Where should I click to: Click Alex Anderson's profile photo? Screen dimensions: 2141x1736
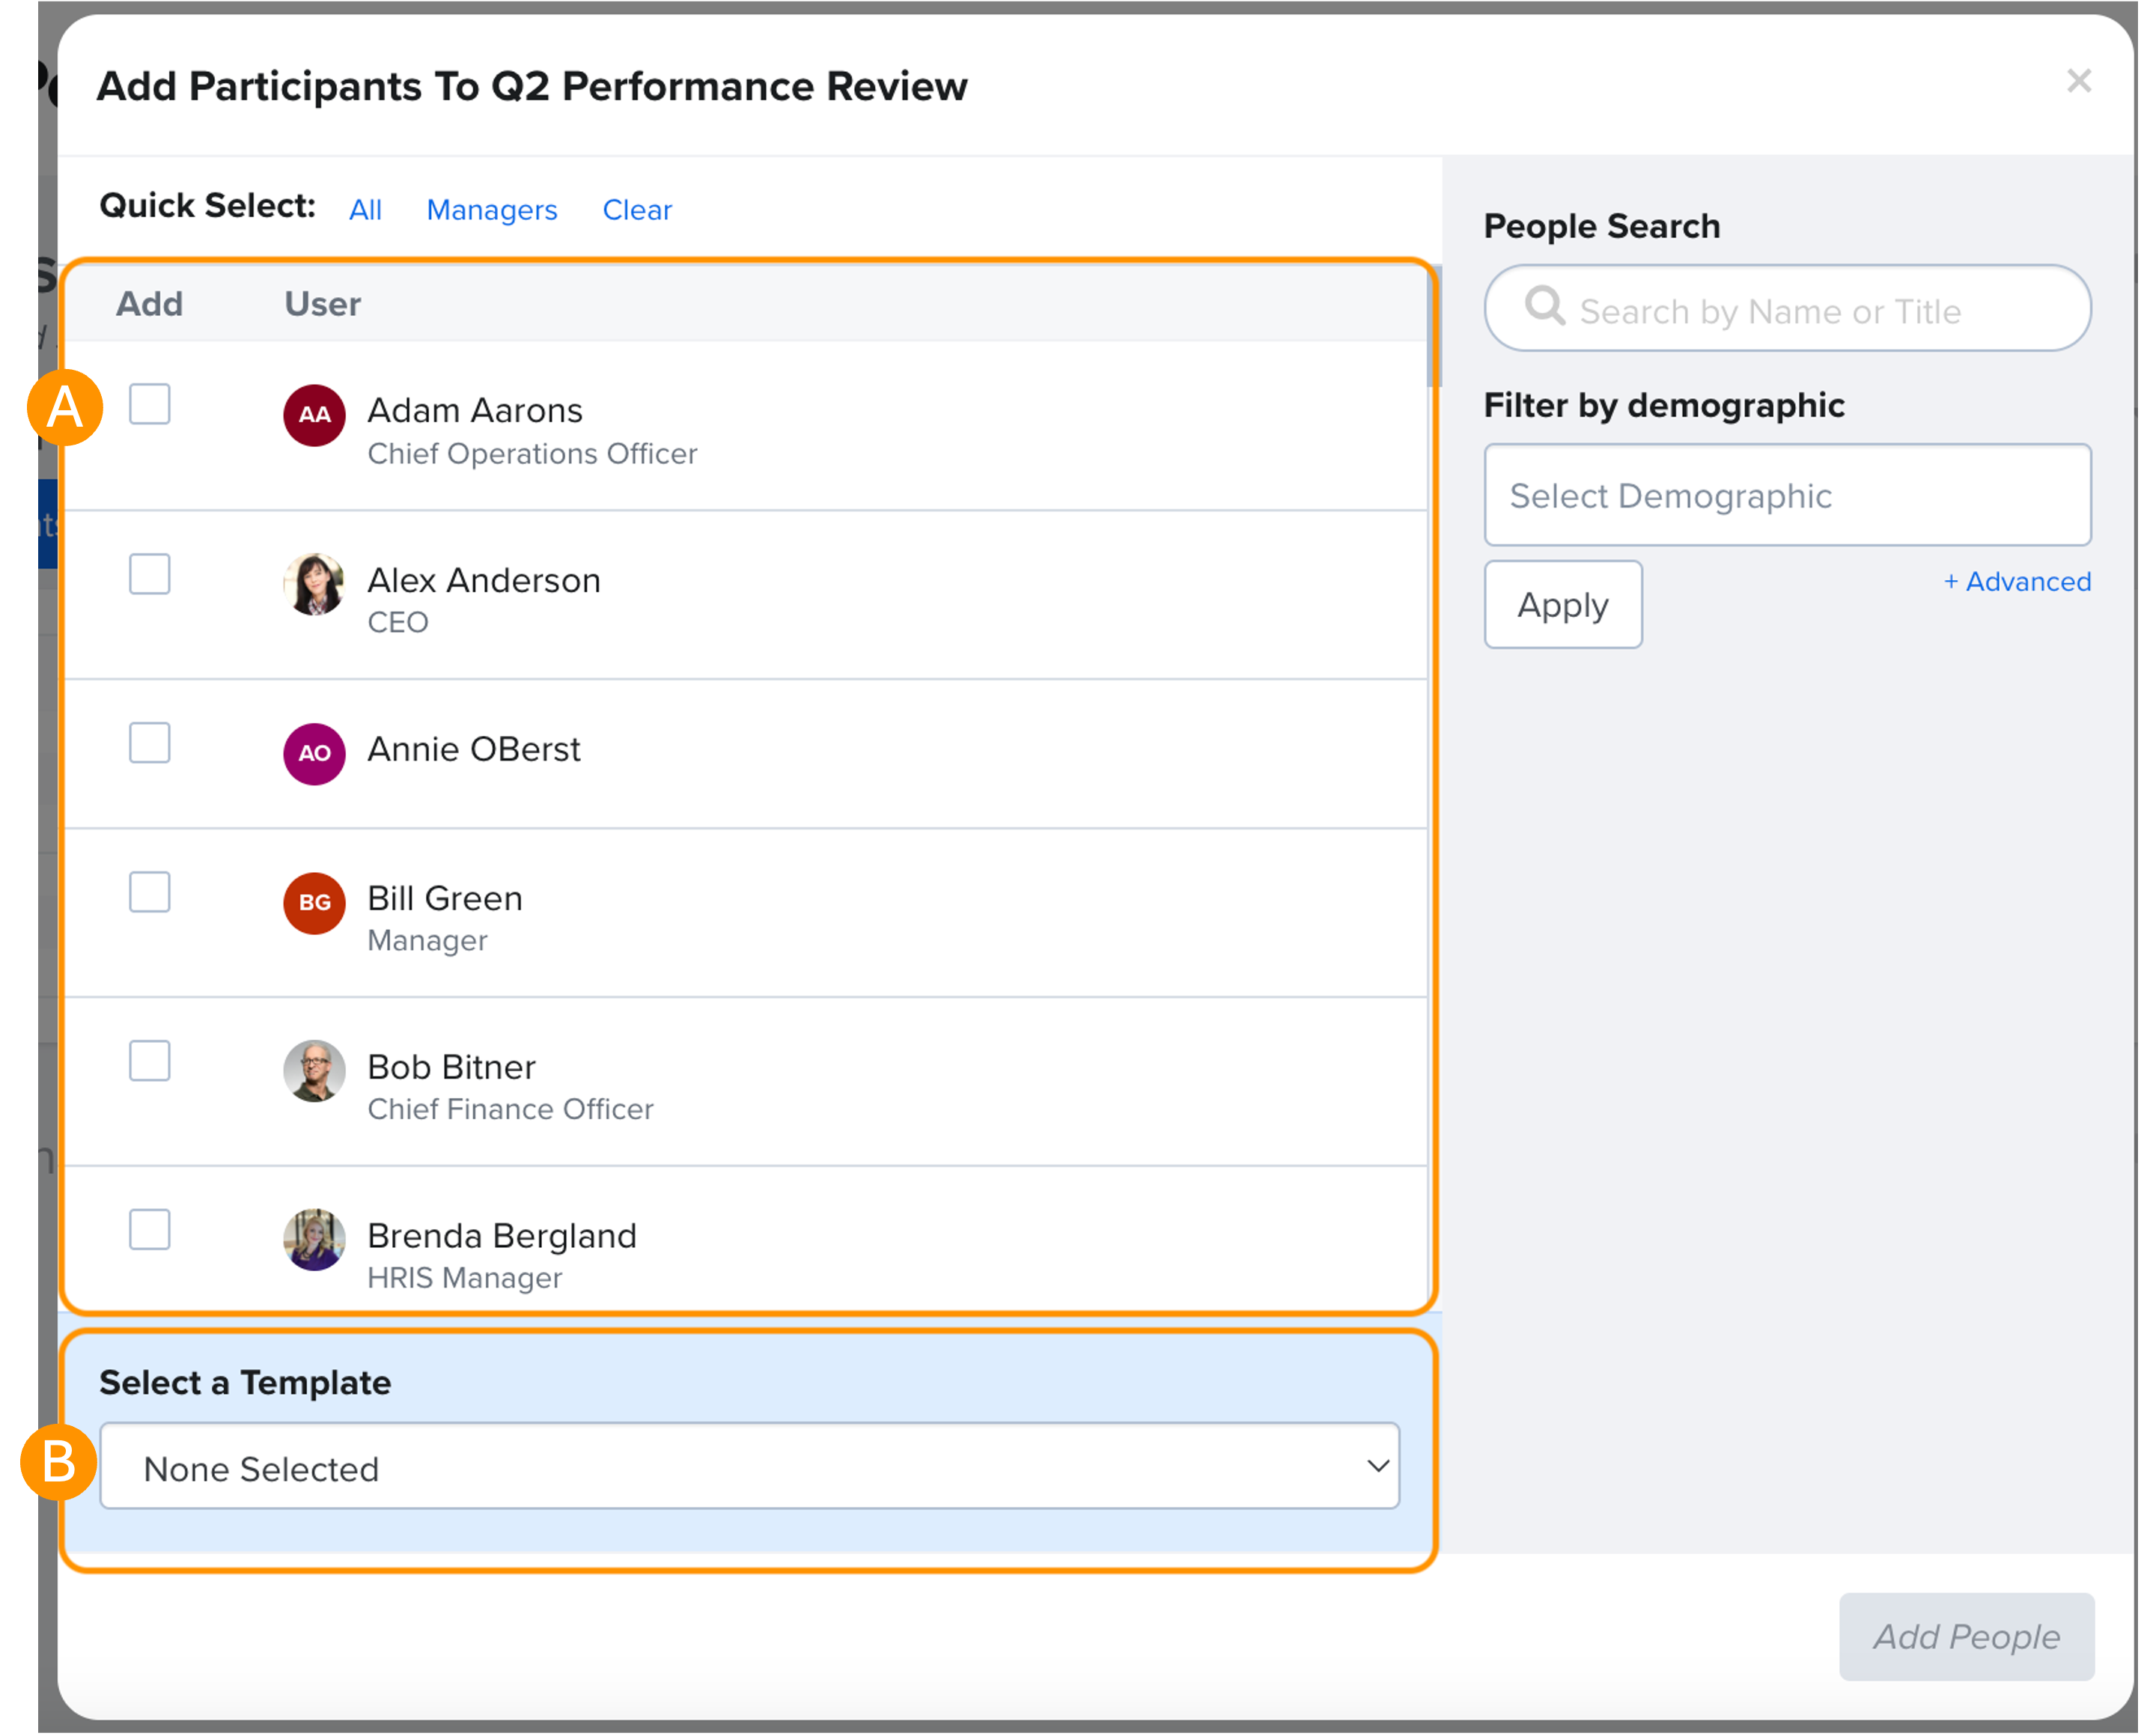(x=314, y=584)
